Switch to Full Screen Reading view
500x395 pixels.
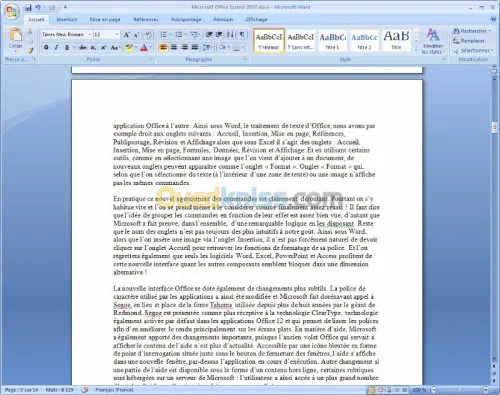[x=381, y=389]
